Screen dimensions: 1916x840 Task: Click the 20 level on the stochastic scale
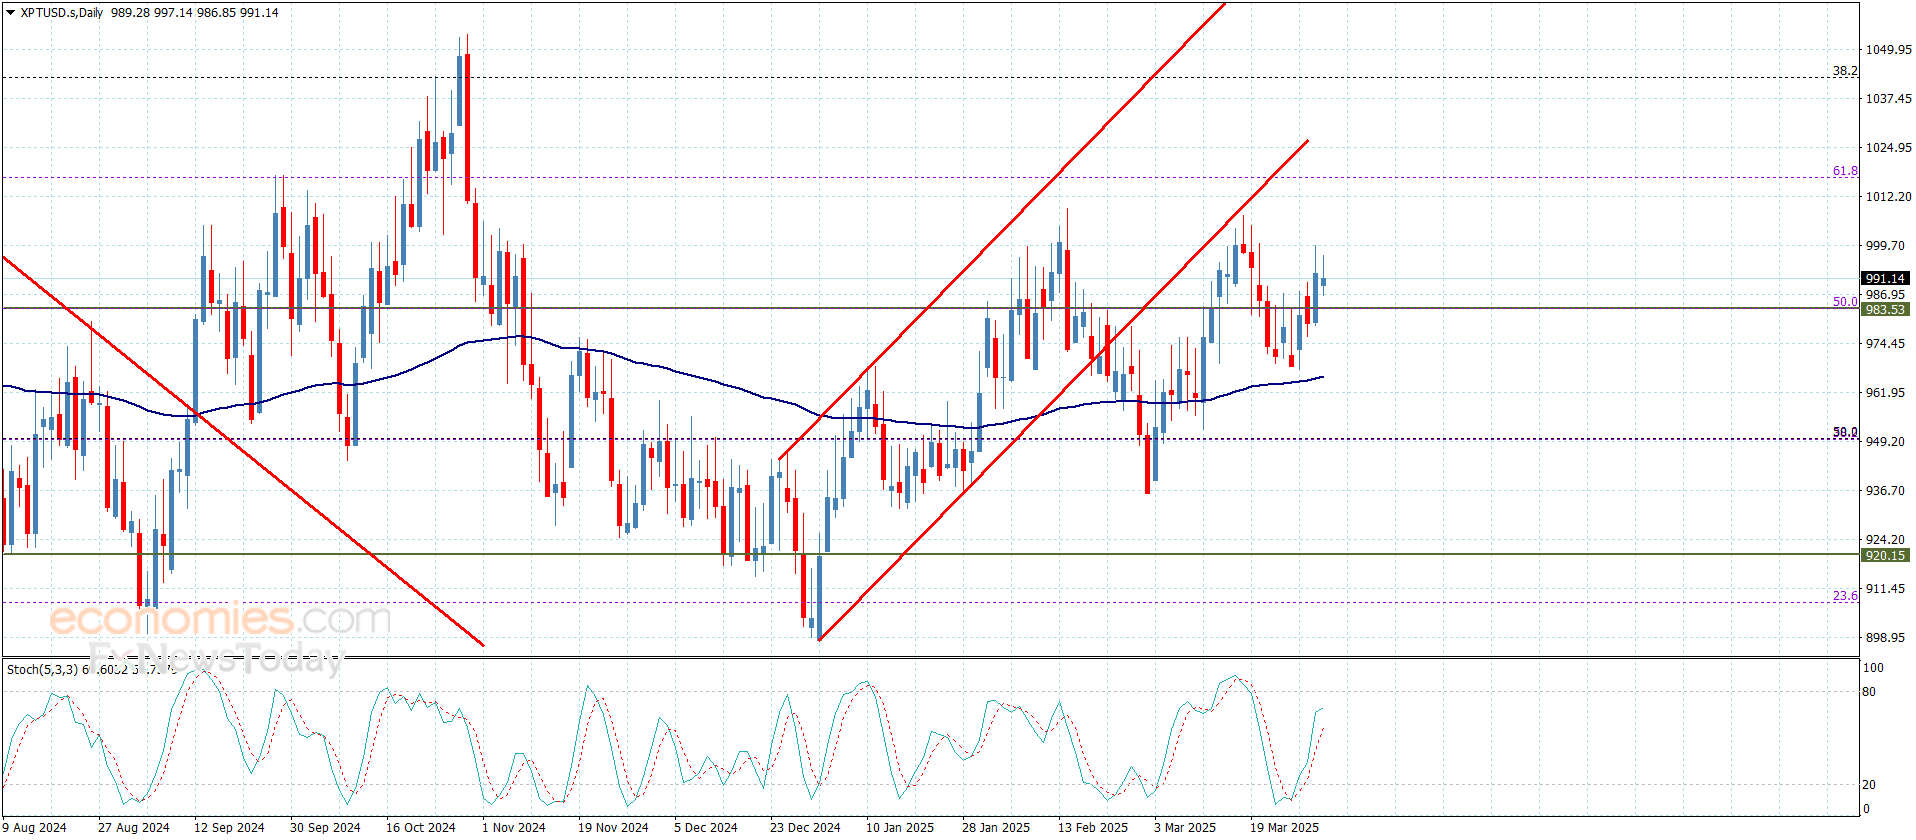pyautogui.click(x=1870, y=785)
